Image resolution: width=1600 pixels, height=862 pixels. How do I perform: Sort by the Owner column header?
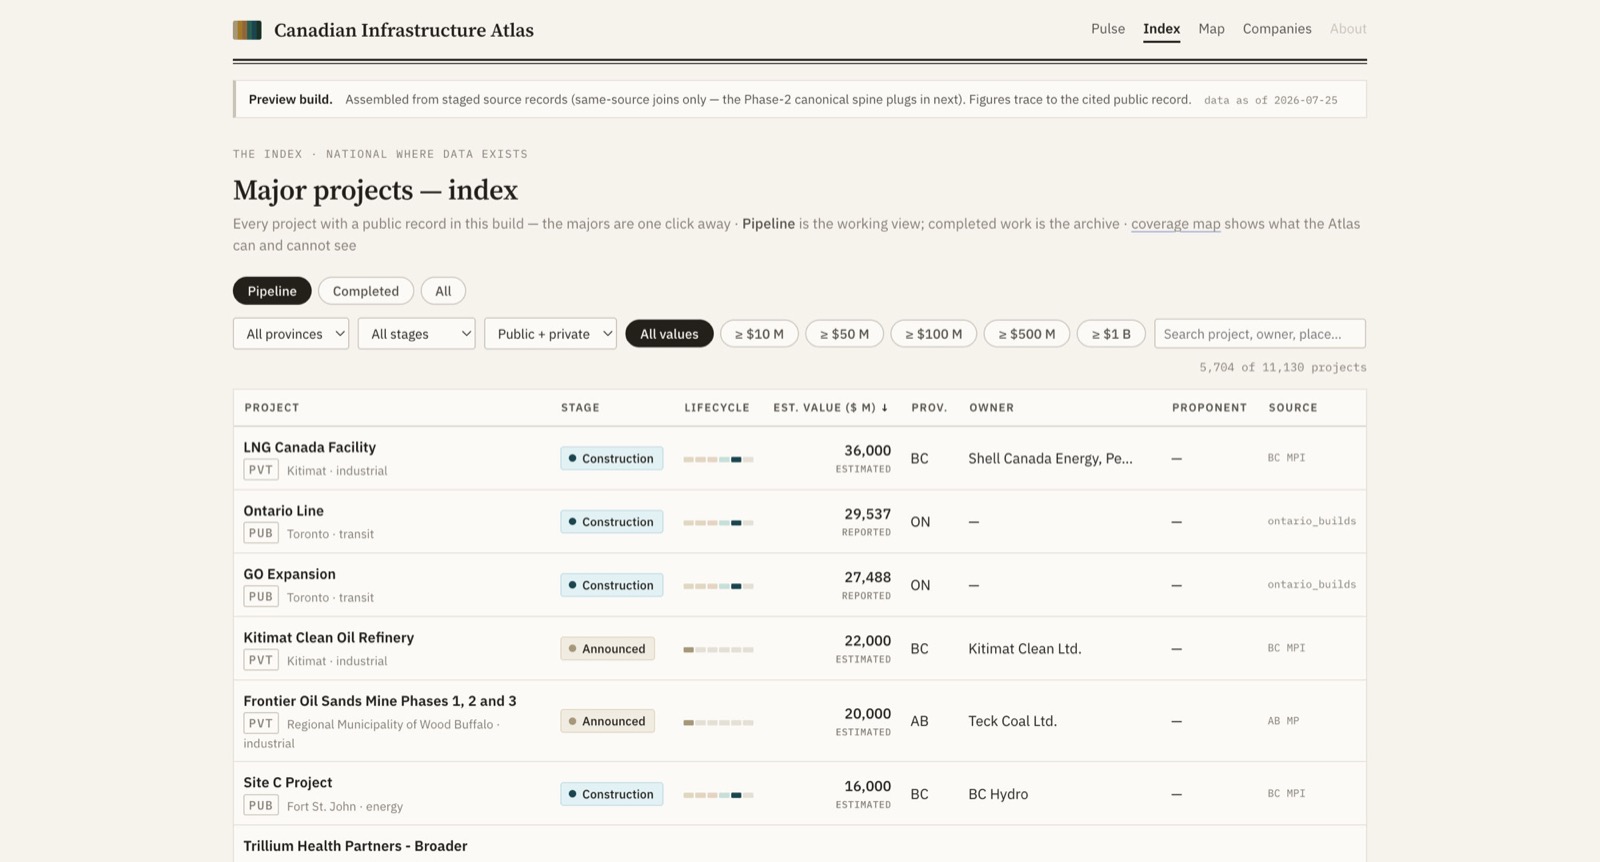pyautogui.click(x=991, y=408)
